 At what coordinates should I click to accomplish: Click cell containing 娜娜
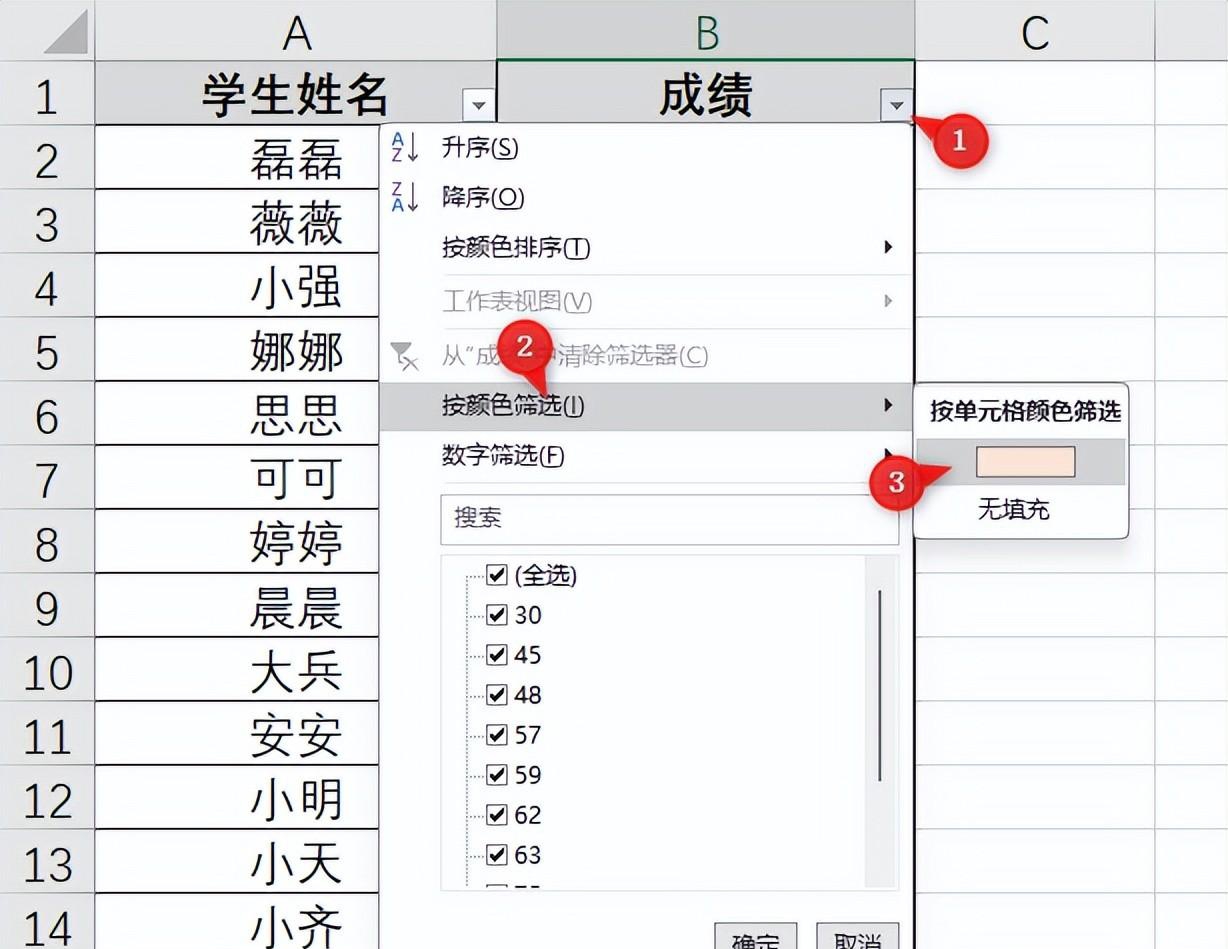238,350
